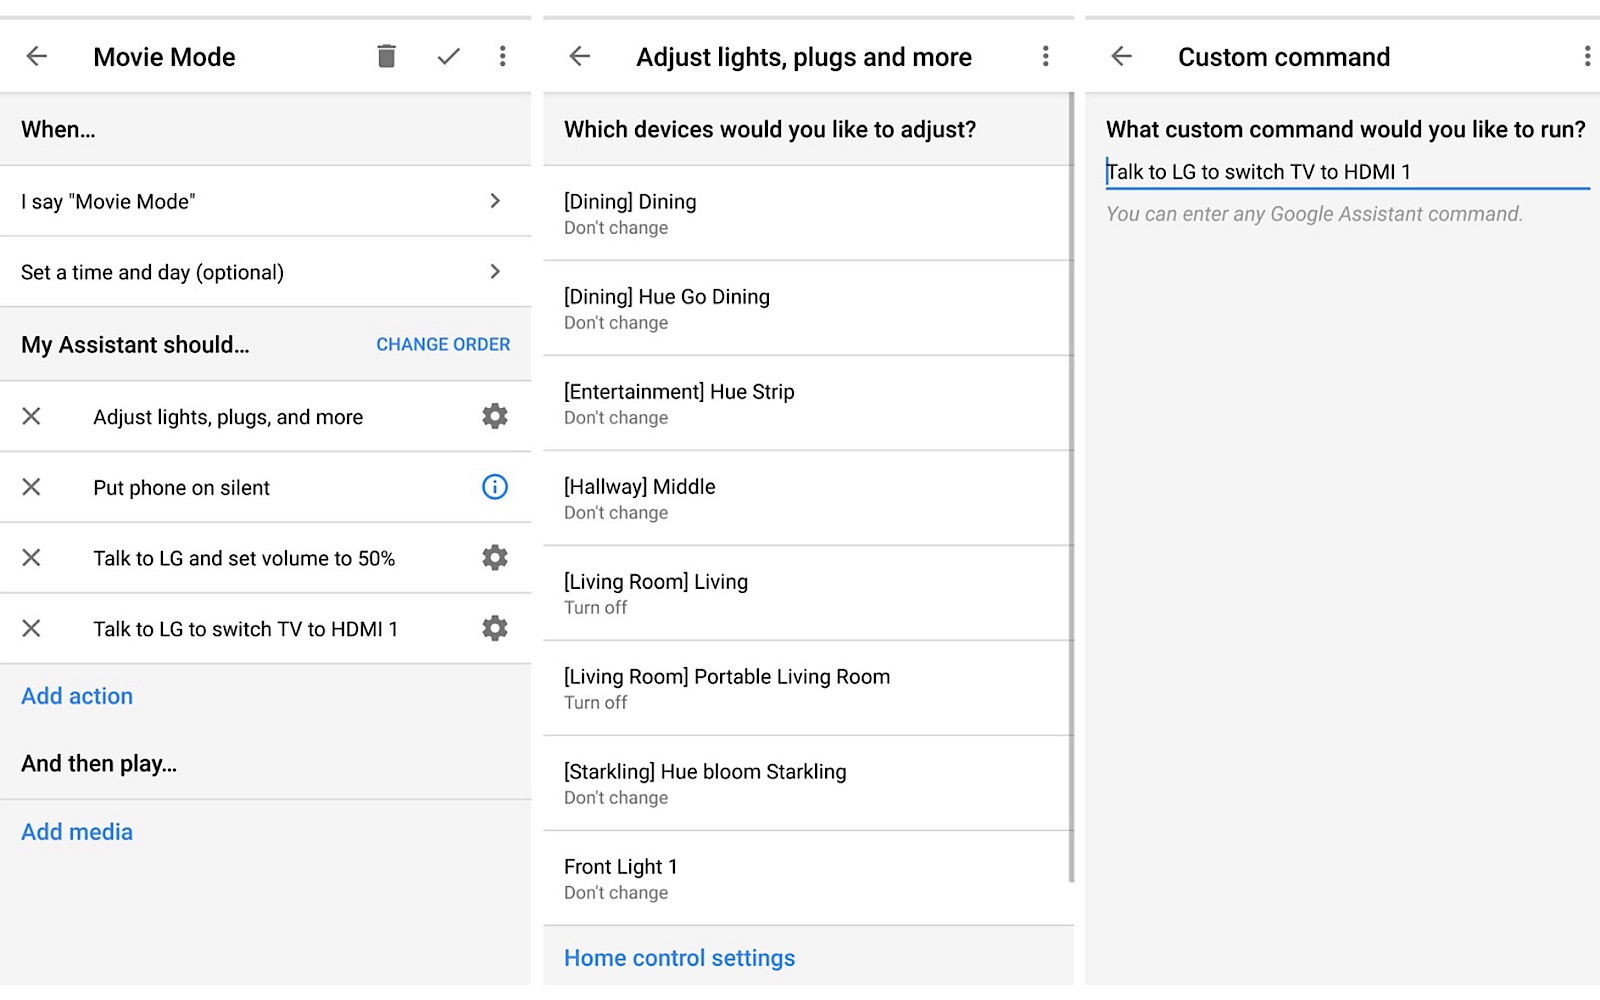The image size is (1600, 1000).
Task: Open the gear settings for Adjust lights action
Action: pyautogui.click(x=494, y=417)
